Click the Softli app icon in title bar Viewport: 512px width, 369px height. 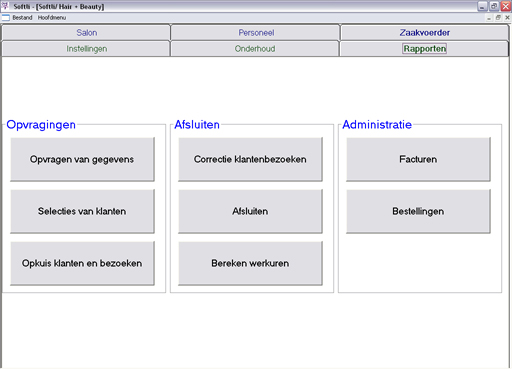coord(5,6)
